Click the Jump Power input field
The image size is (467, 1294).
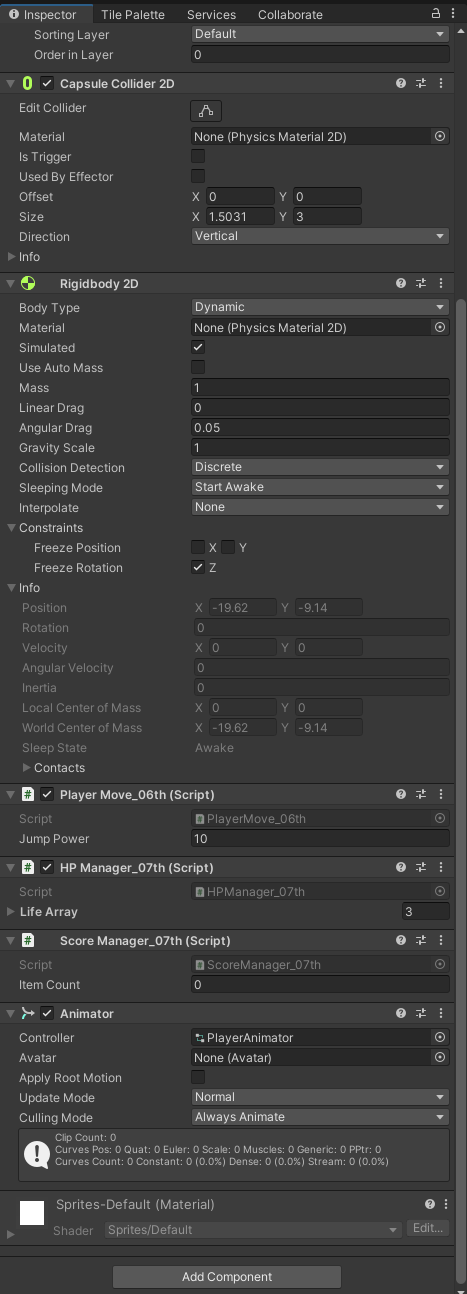coord(320,839)
